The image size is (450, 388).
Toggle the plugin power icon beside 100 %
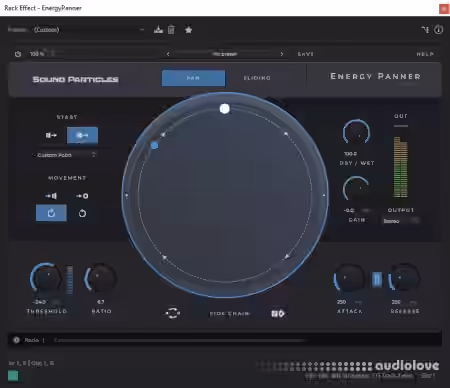click(x=18, y=54)
